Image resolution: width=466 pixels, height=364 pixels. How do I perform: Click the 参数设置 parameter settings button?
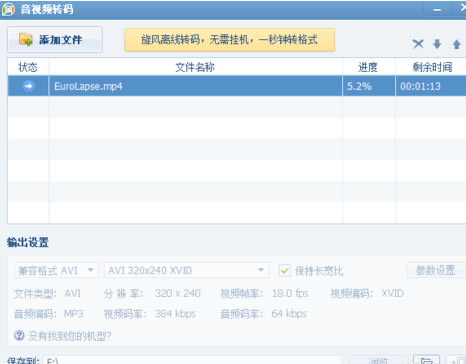click(x=435, y=270)
